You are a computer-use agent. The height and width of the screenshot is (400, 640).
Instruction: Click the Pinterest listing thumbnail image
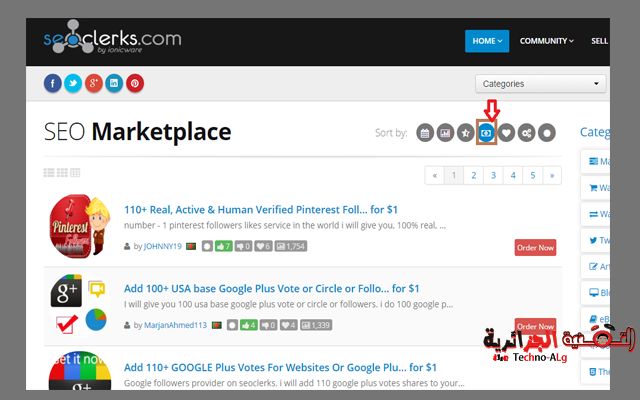[x=80, y=227]
